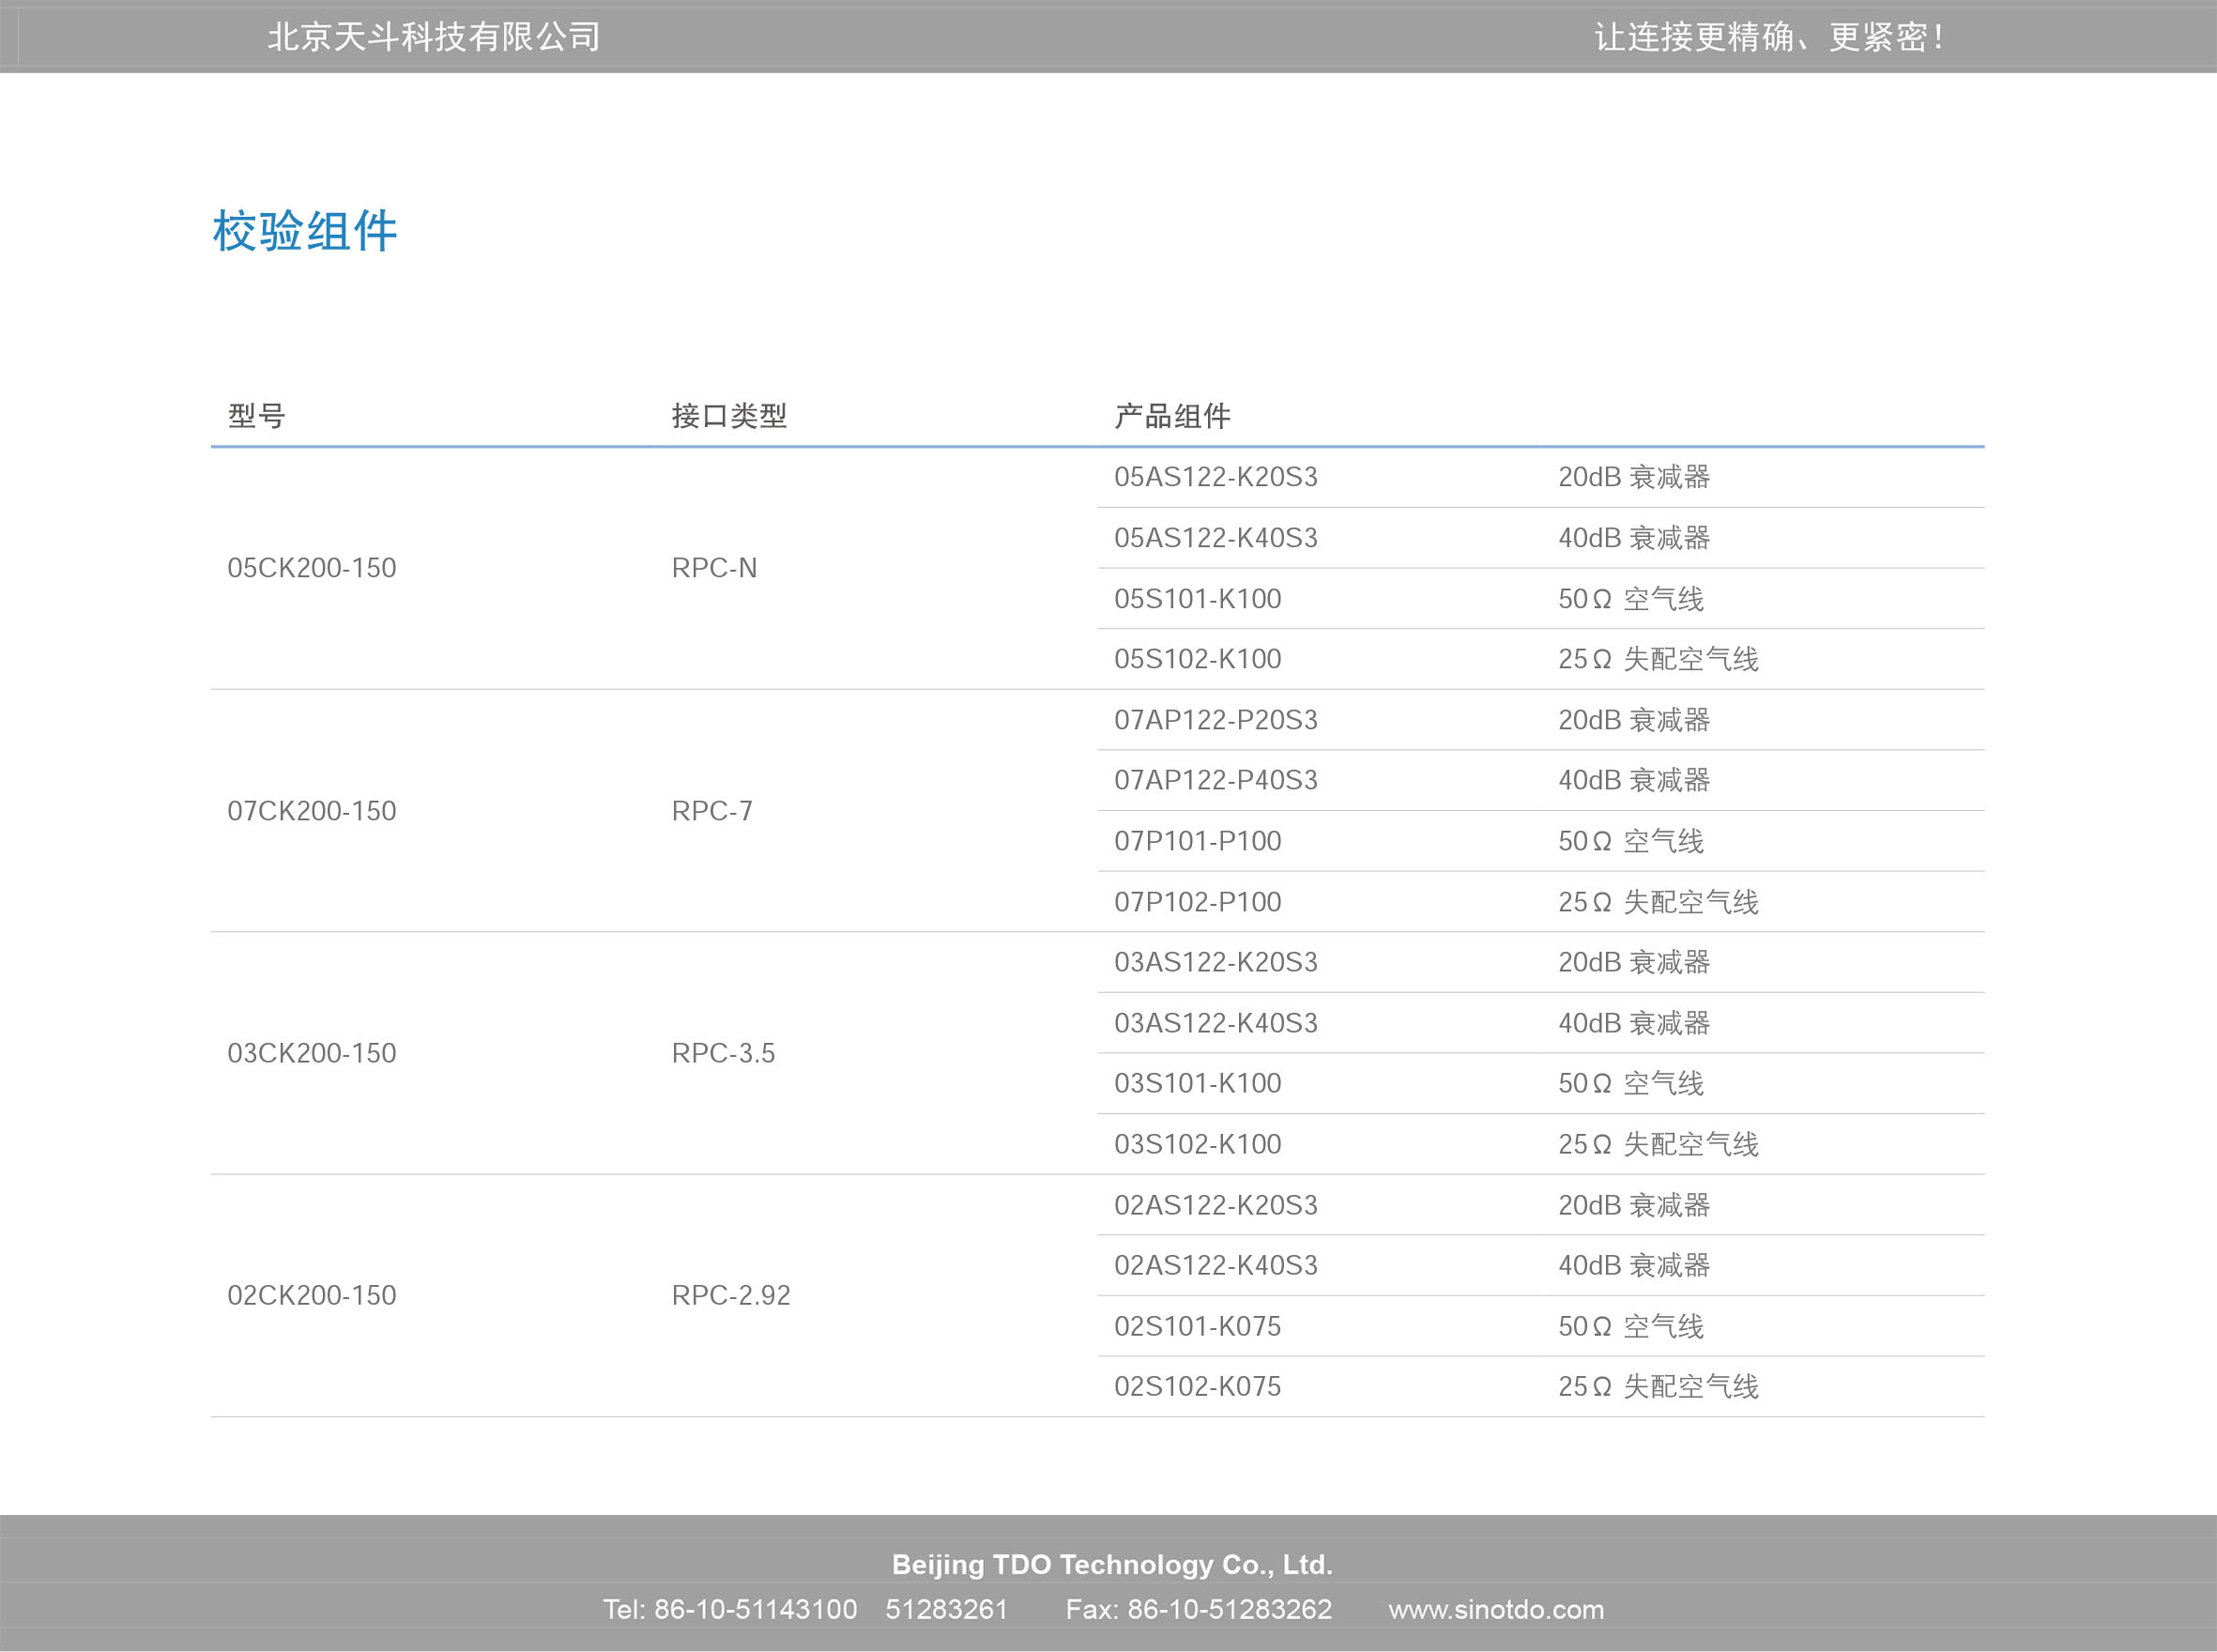Click 50Ω 空气线 in 03S101-K100 row
2217x1652 pixels.
[1631, 1083]
